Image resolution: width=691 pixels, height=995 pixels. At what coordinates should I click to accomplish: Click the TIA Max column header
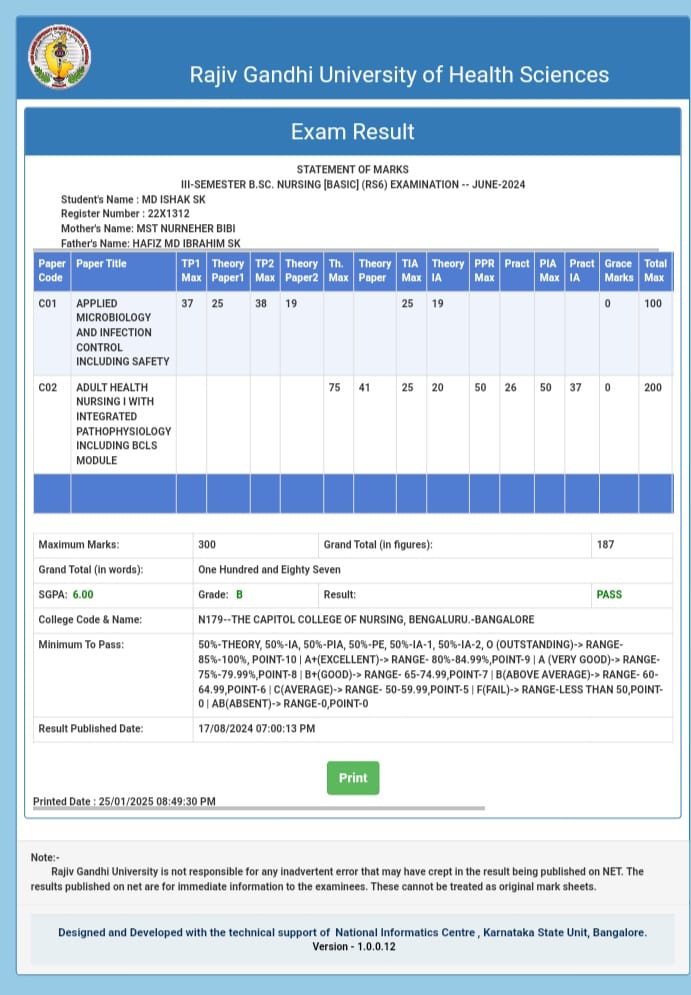pyautogui.click(x=411, y=270)
